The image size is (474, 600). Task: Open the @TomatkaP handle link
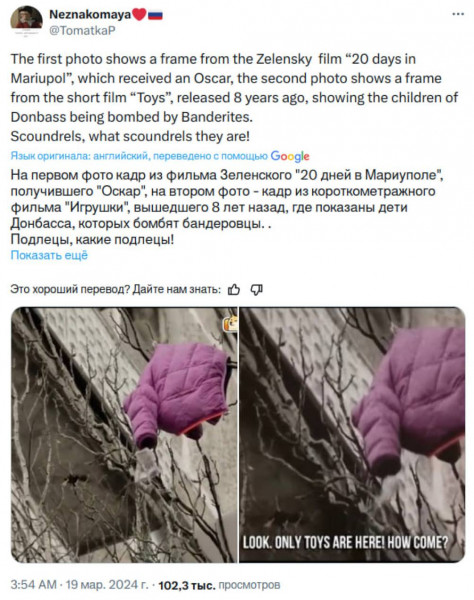click(x=82, y=30)
